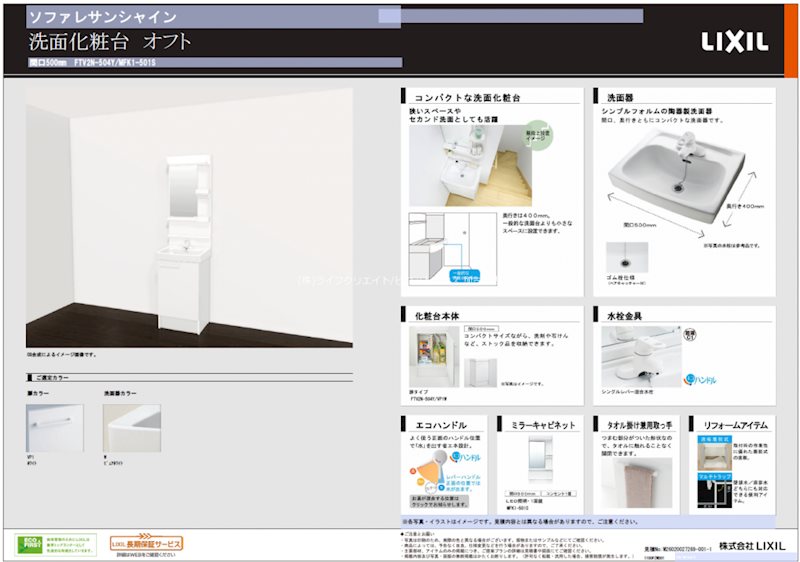Open the cabinet interior storage photo
Screen dimensions: 800x562
[x=434, y=357]
